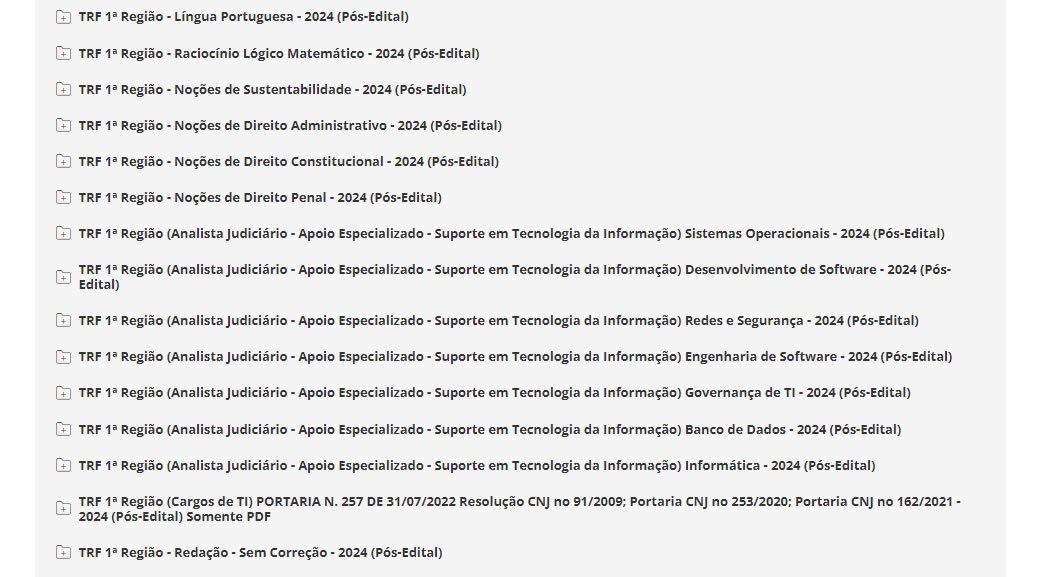Click the Língua Portuguesa 2024 course title
1041x577 pixels.
pos(243,17)
